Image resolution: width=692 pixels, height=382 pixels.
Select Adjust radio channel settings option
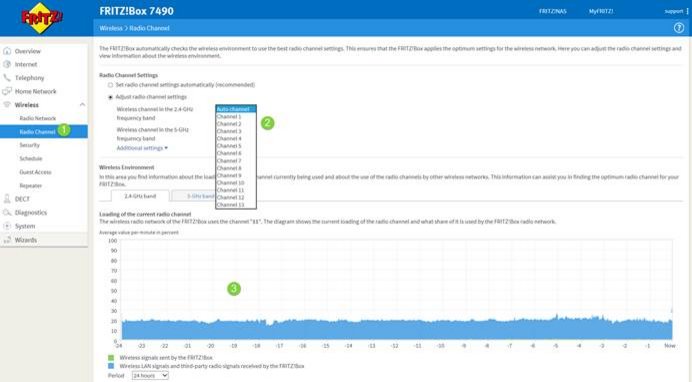pos(110,97)
